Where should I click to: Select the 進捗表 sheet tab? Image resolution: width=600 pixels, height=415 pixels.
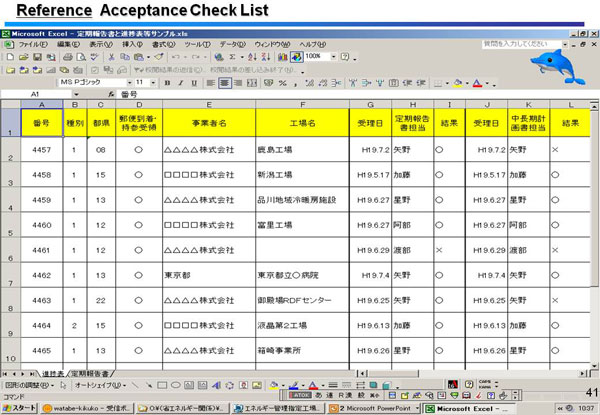tap(53, 374)
